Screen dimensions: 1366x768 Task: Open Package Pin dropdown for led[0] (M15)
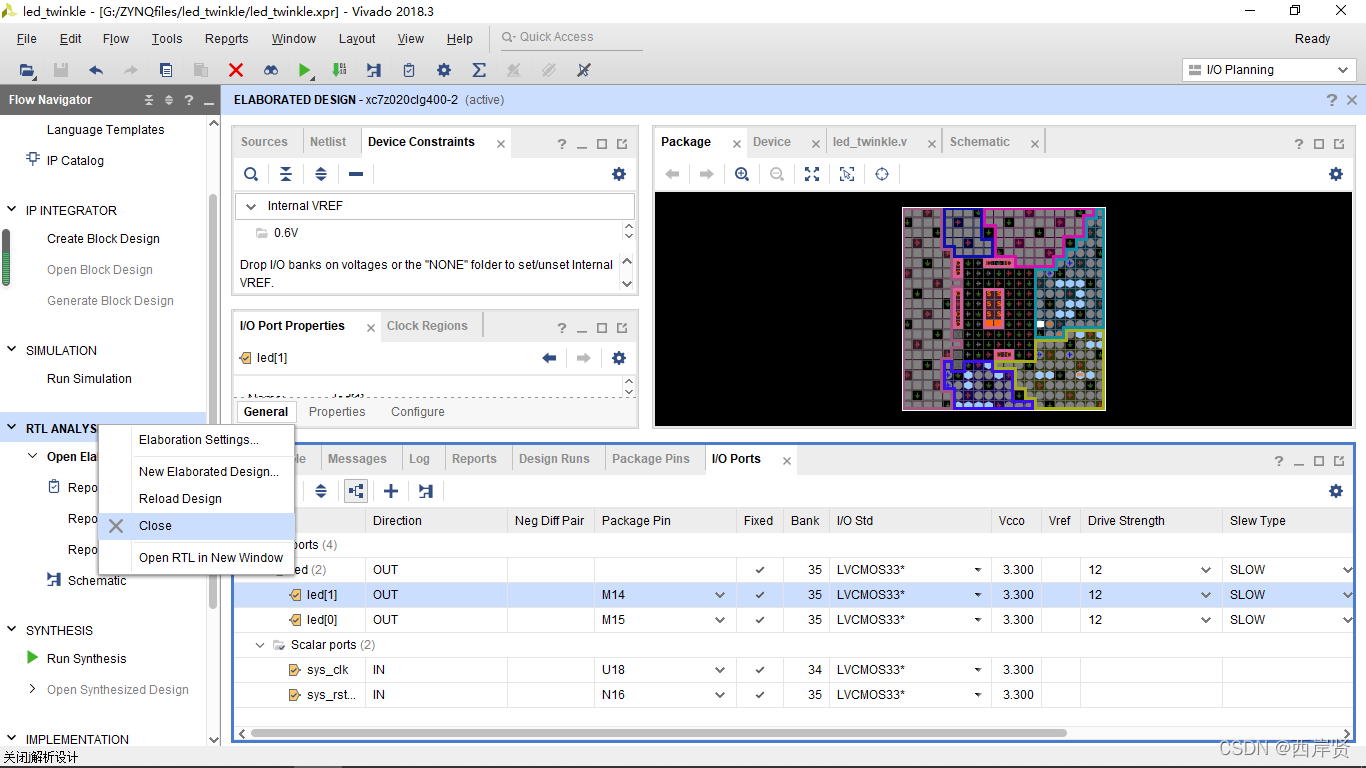coord(720,620)
